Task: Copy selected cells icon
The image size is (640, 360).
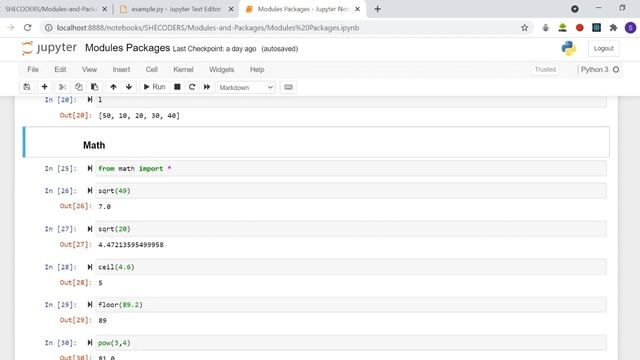Action: (78, 87)
